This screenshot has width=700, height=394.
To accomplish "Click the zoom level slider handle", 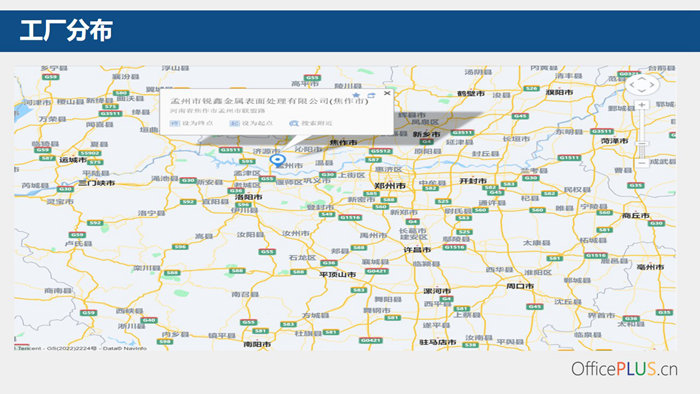I will (642, 144).
